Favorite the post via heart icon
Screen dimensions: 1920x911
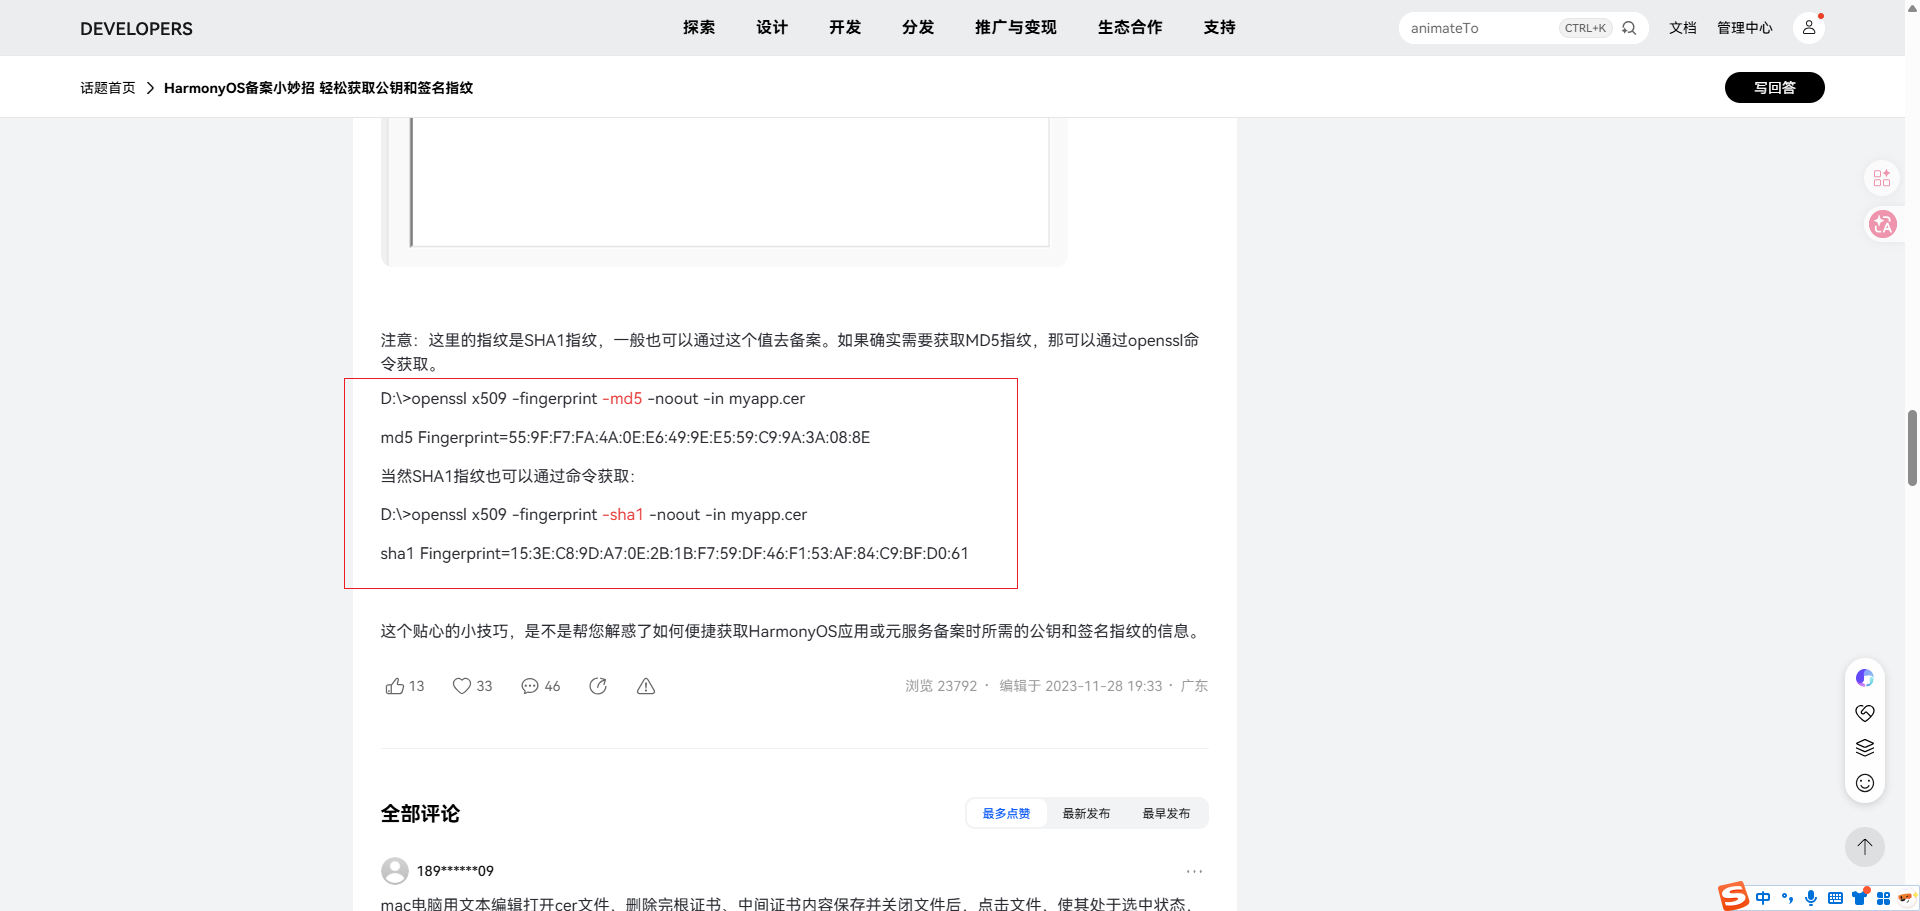pyautogui.click(x=461, y=686)
